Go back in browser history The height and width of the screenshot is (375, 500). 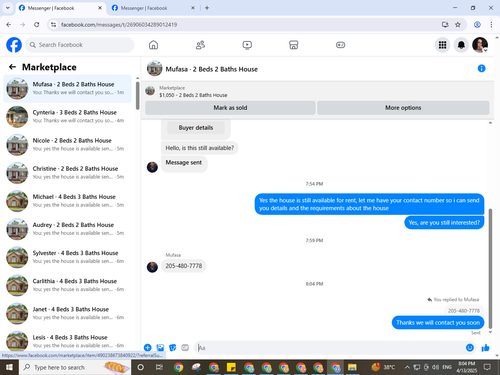9,24
